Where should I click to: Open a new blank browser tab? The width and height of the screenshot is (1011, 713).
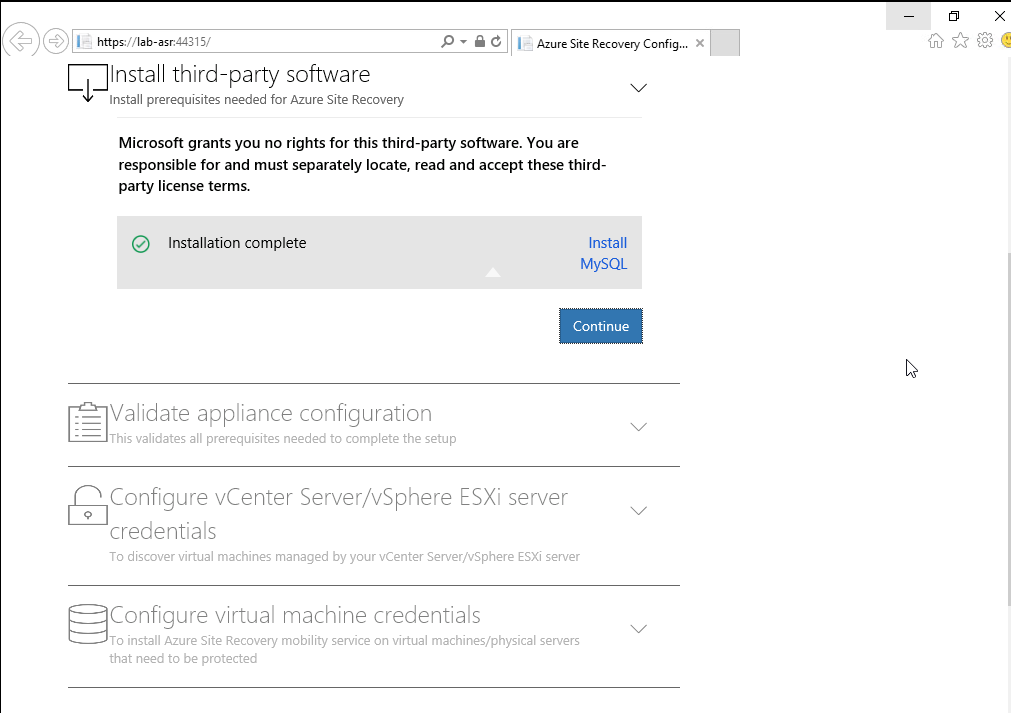click(x=725, y=43)
